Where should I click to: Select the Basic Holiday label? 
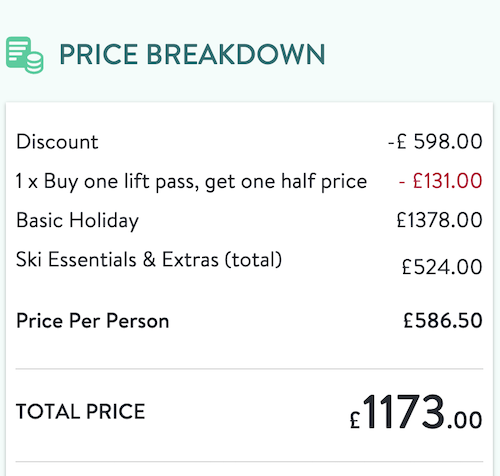pyautogui.click(x=77, y=221)
